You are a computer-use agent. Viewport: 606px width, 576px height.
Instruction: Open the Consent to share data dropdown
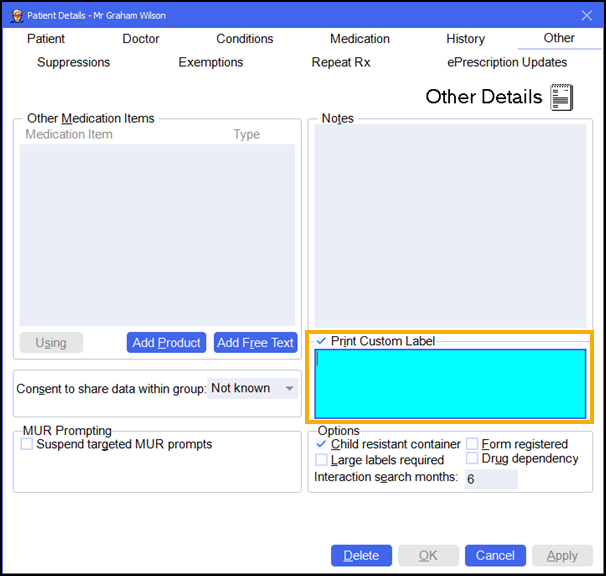click(253, 388)
